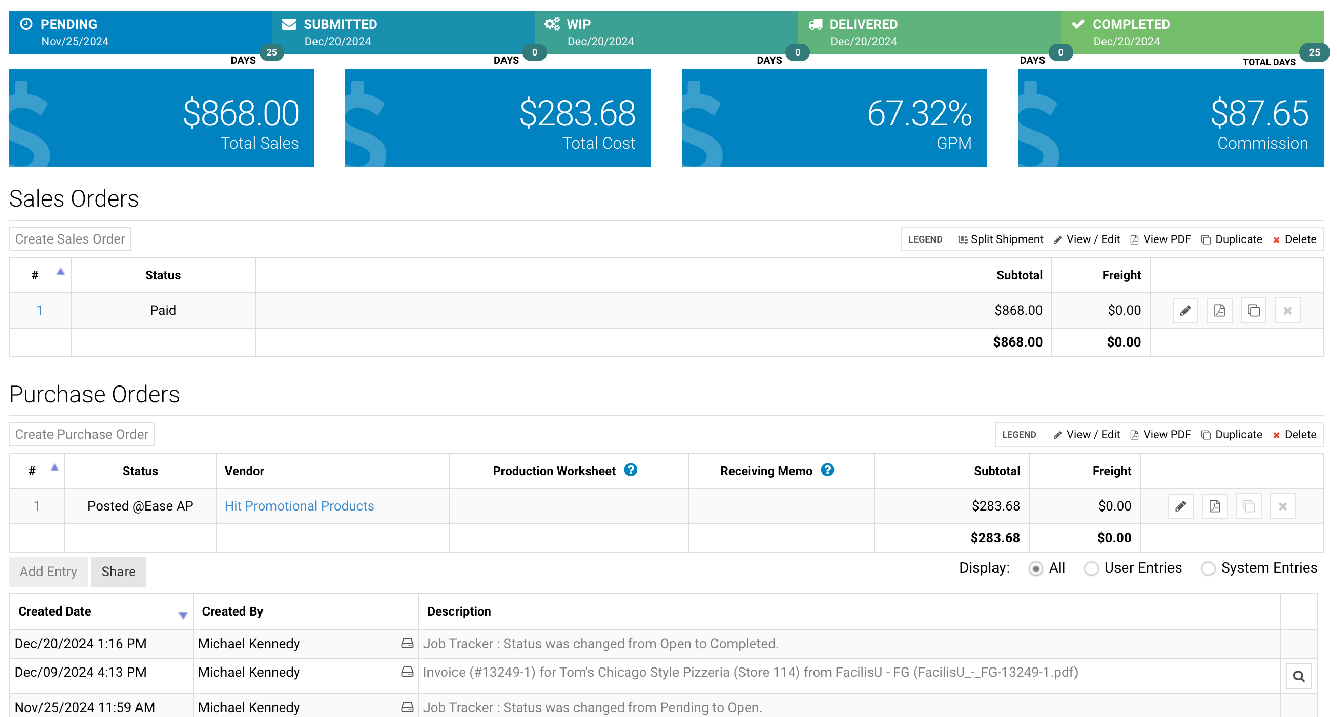This screenshot has height=717, width=1337.
Task: Click the $87.65 Commission card
Action: 1171,118
